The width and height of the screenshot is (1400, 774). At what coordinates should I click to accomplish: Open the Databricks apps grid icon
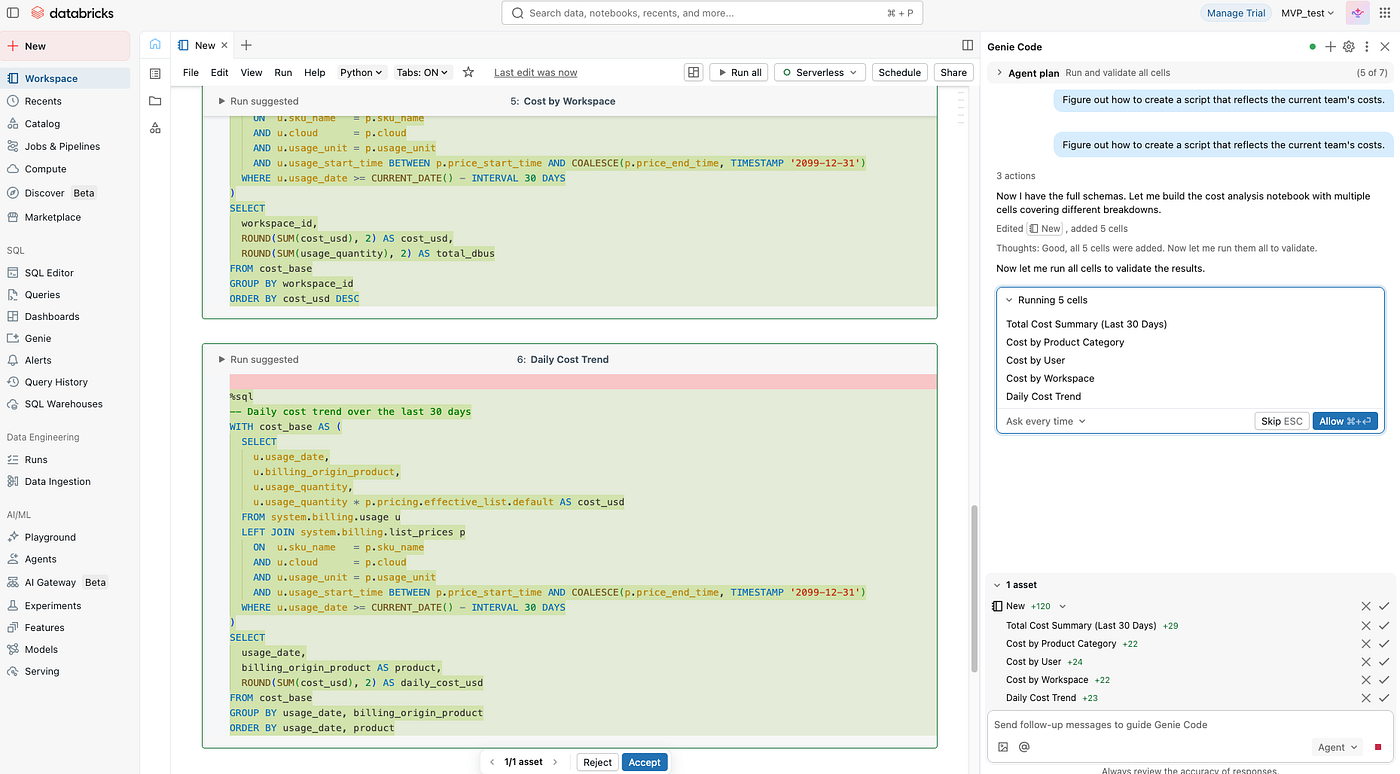(x=1385, y=13)
